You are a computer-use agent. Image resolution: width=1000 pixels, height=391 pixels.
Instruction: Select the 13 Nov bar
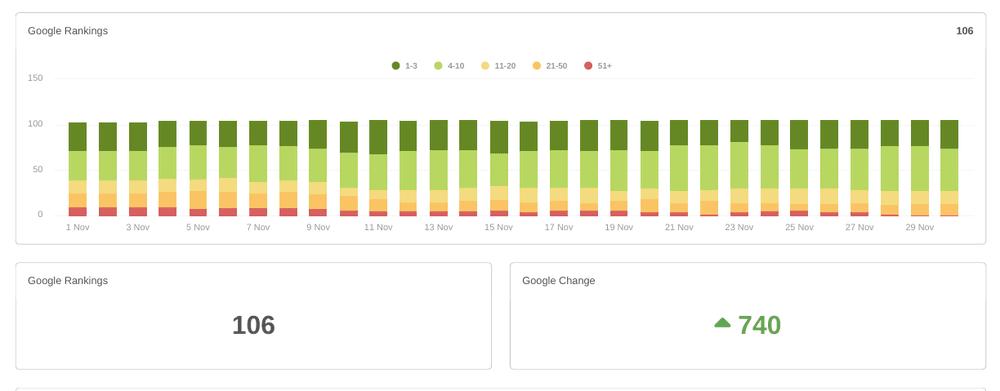click(x=439, y=168)
